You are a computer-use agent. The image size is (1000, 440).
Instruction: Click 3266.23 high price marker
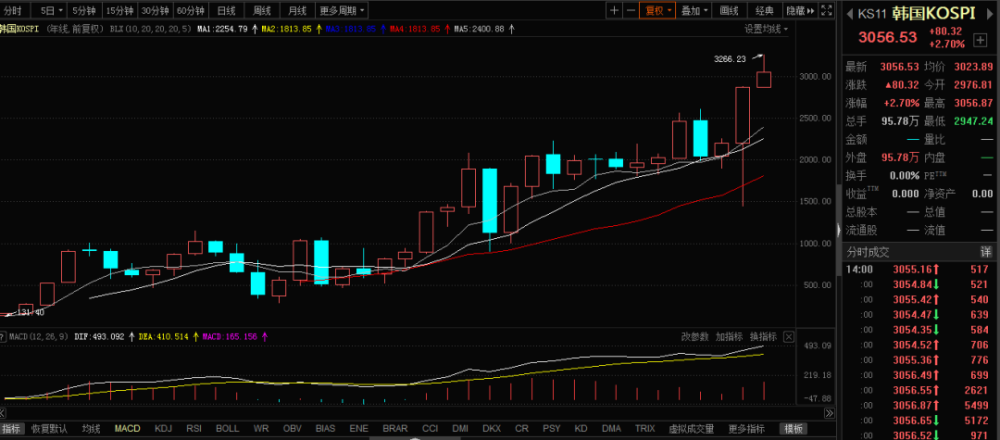click(730, 59)
